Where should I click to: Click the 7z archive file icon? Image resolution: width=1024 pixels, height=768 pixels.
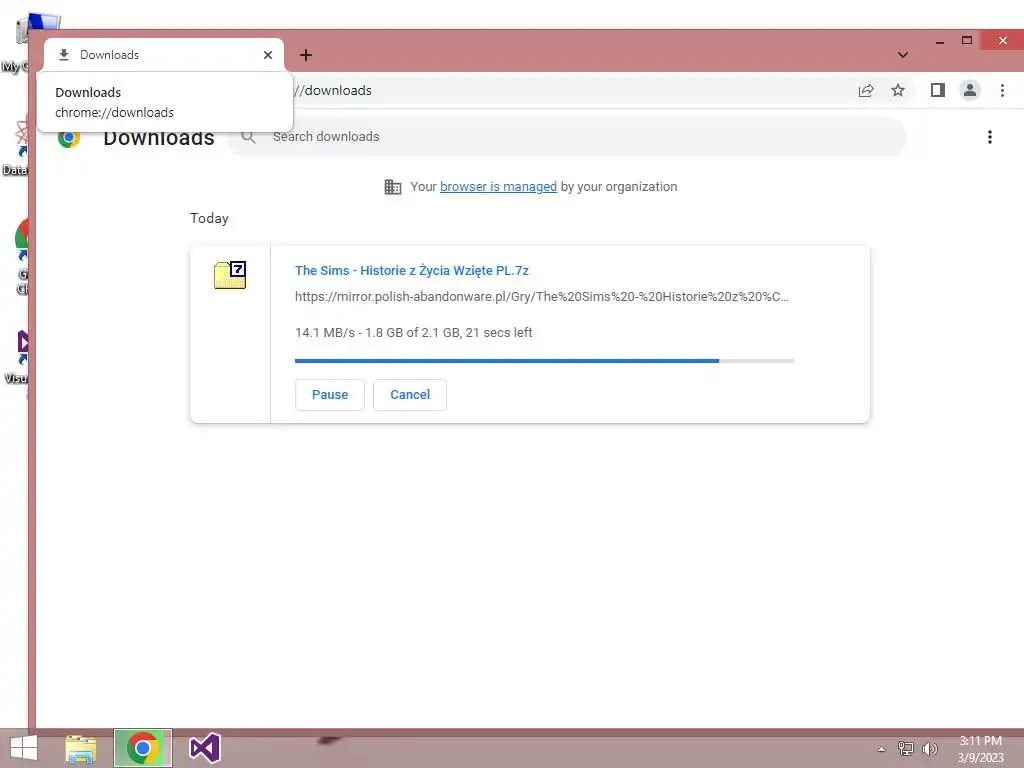click(230, 275)
